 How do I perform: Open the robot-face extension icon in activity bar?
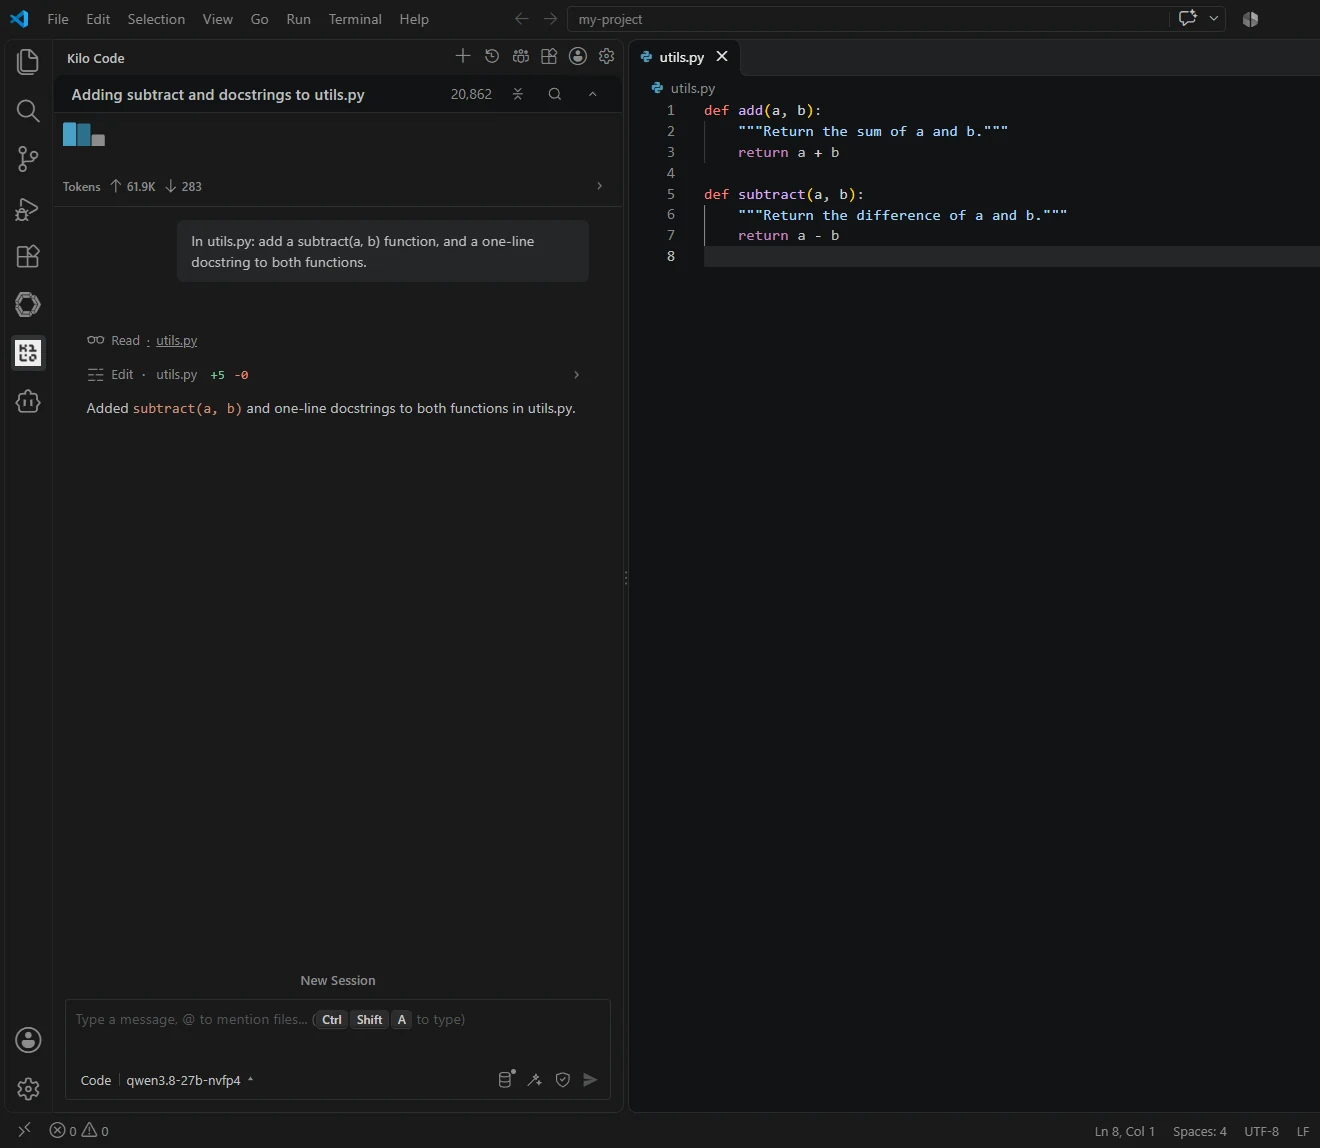[x=28, y=401]
